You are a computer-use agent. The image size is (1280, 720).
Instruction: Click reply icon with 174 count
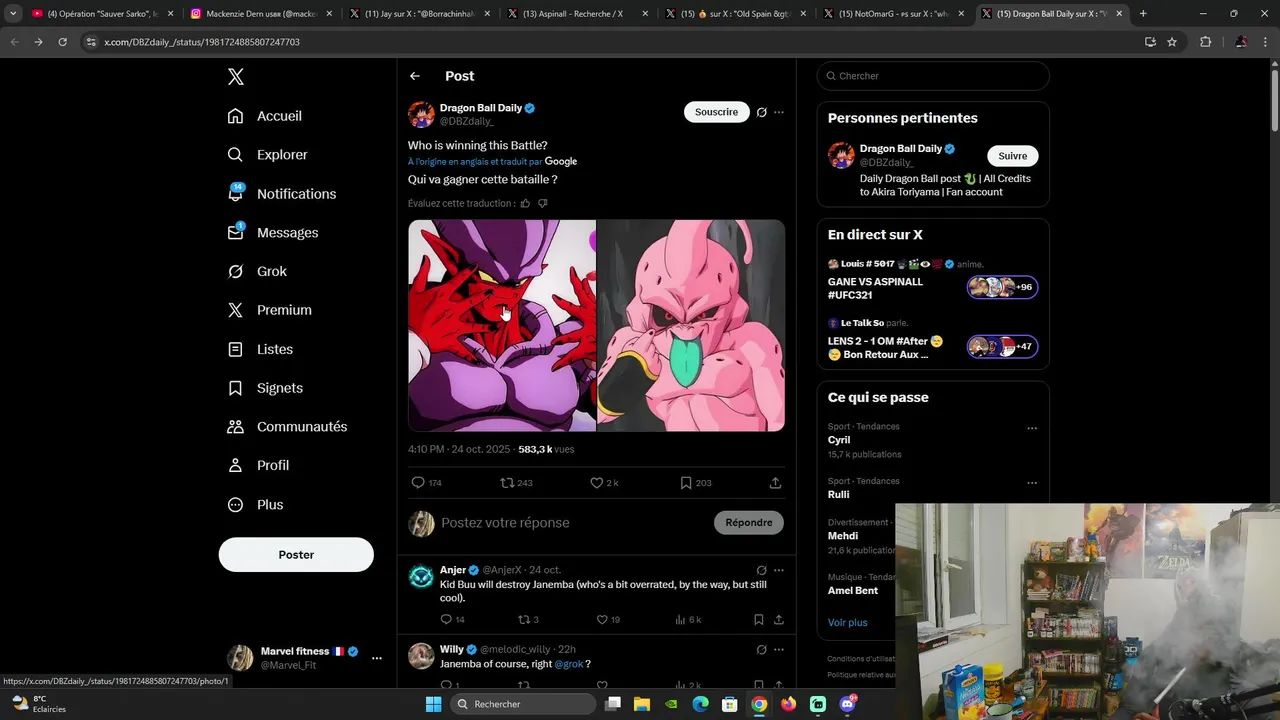coord(427,483)
